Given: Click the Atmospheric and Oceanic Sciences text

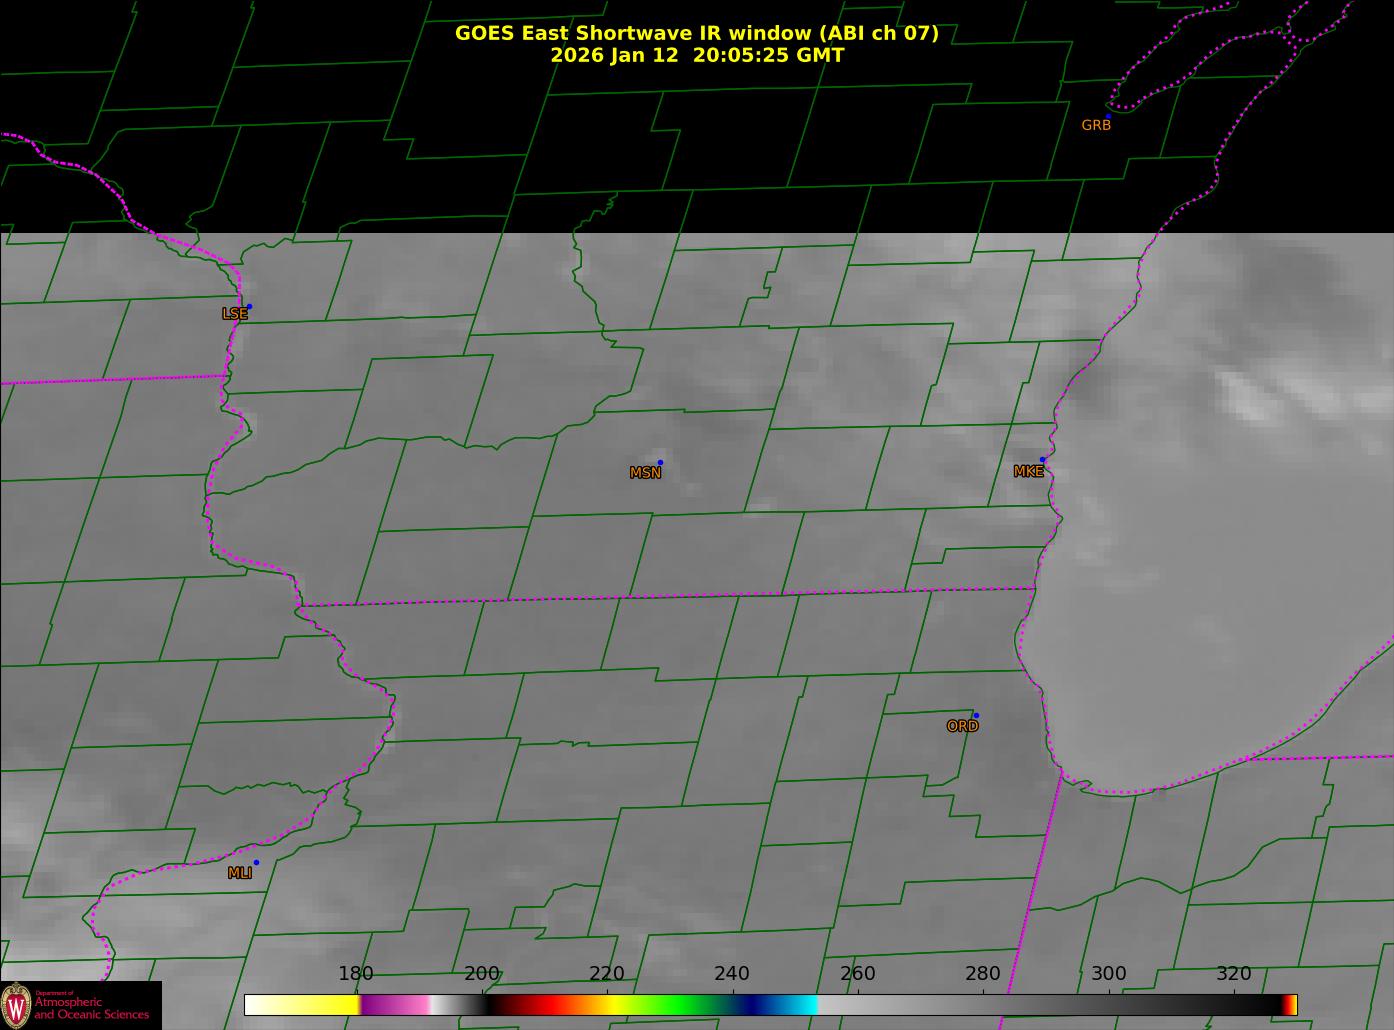Looking at the screenshot, I should pos(92,1009).
